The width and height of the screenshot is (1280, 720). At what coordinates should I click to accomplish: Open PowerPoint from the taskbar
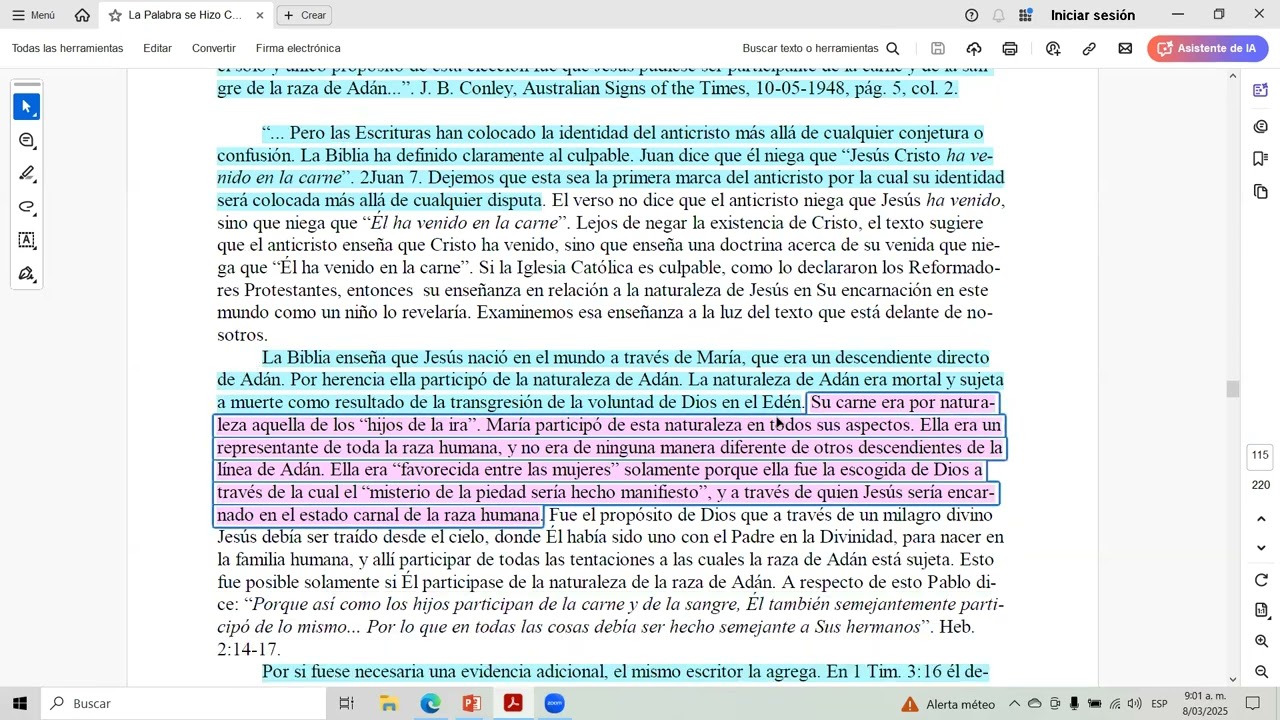tap(472, 704)
